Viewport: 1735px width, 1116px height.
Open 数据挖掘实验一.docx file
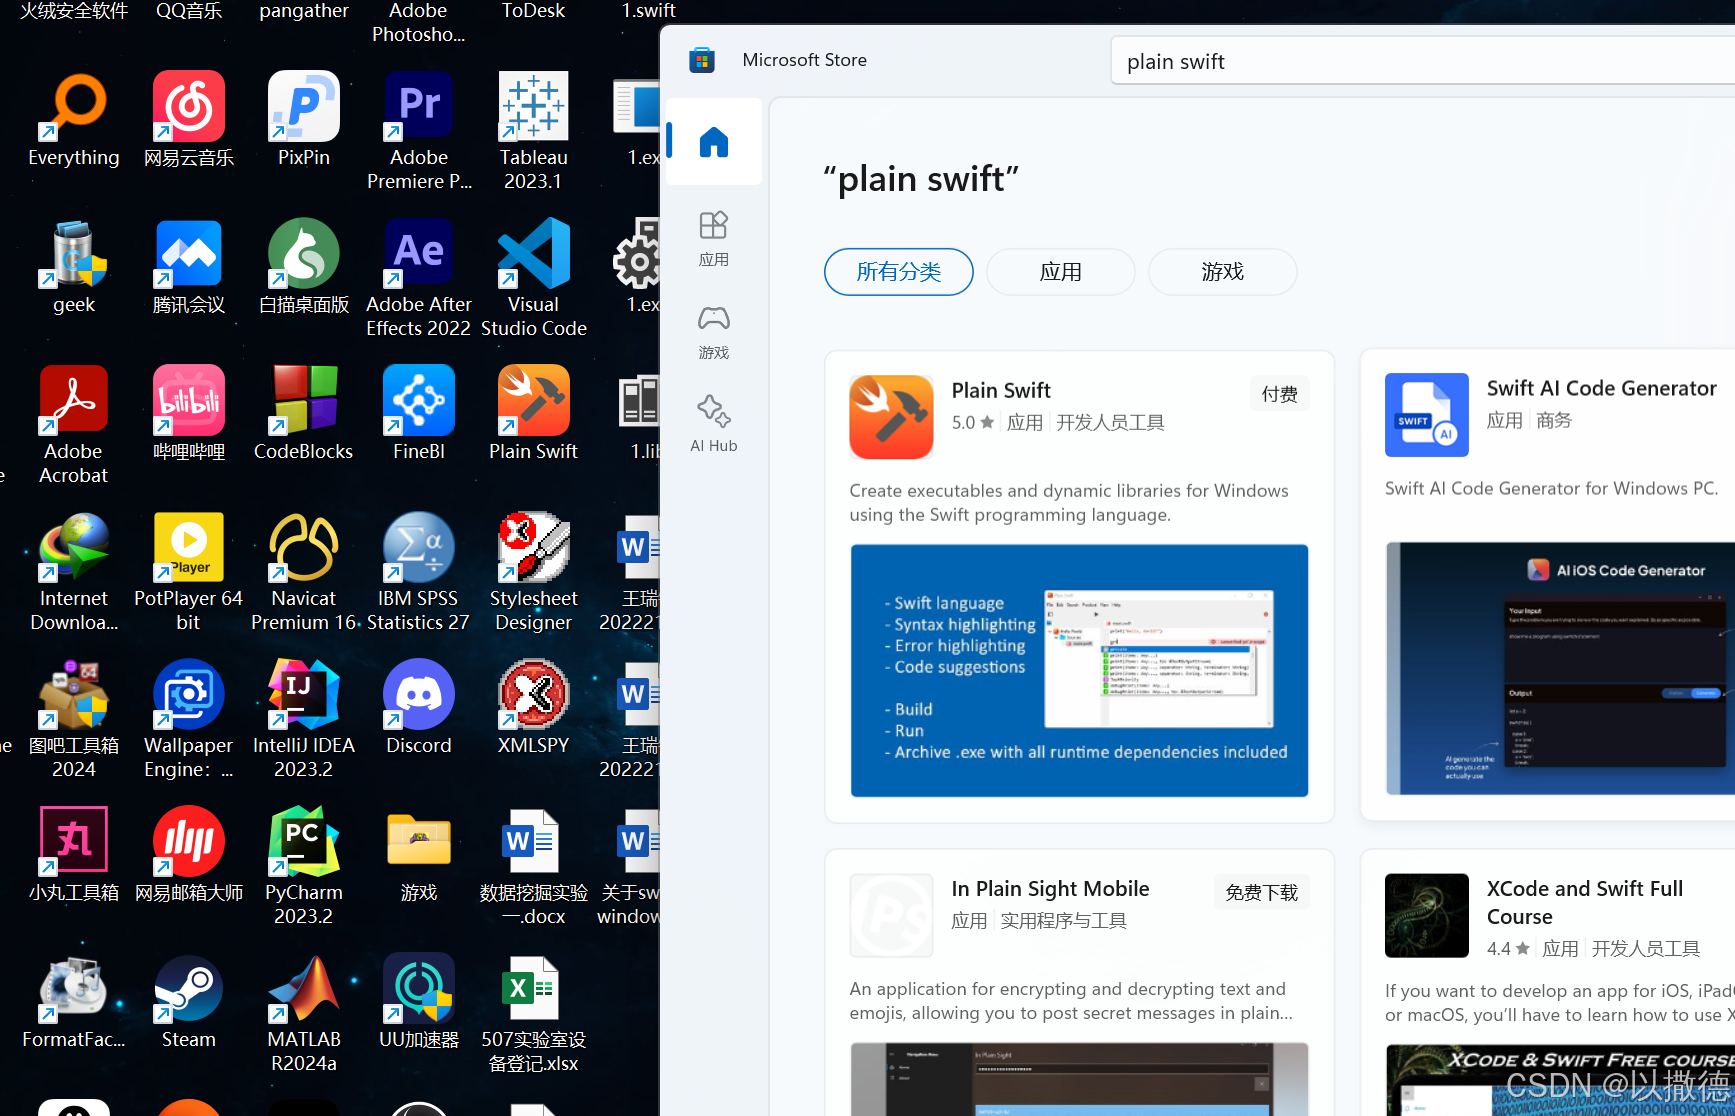[x=534, y=866]
